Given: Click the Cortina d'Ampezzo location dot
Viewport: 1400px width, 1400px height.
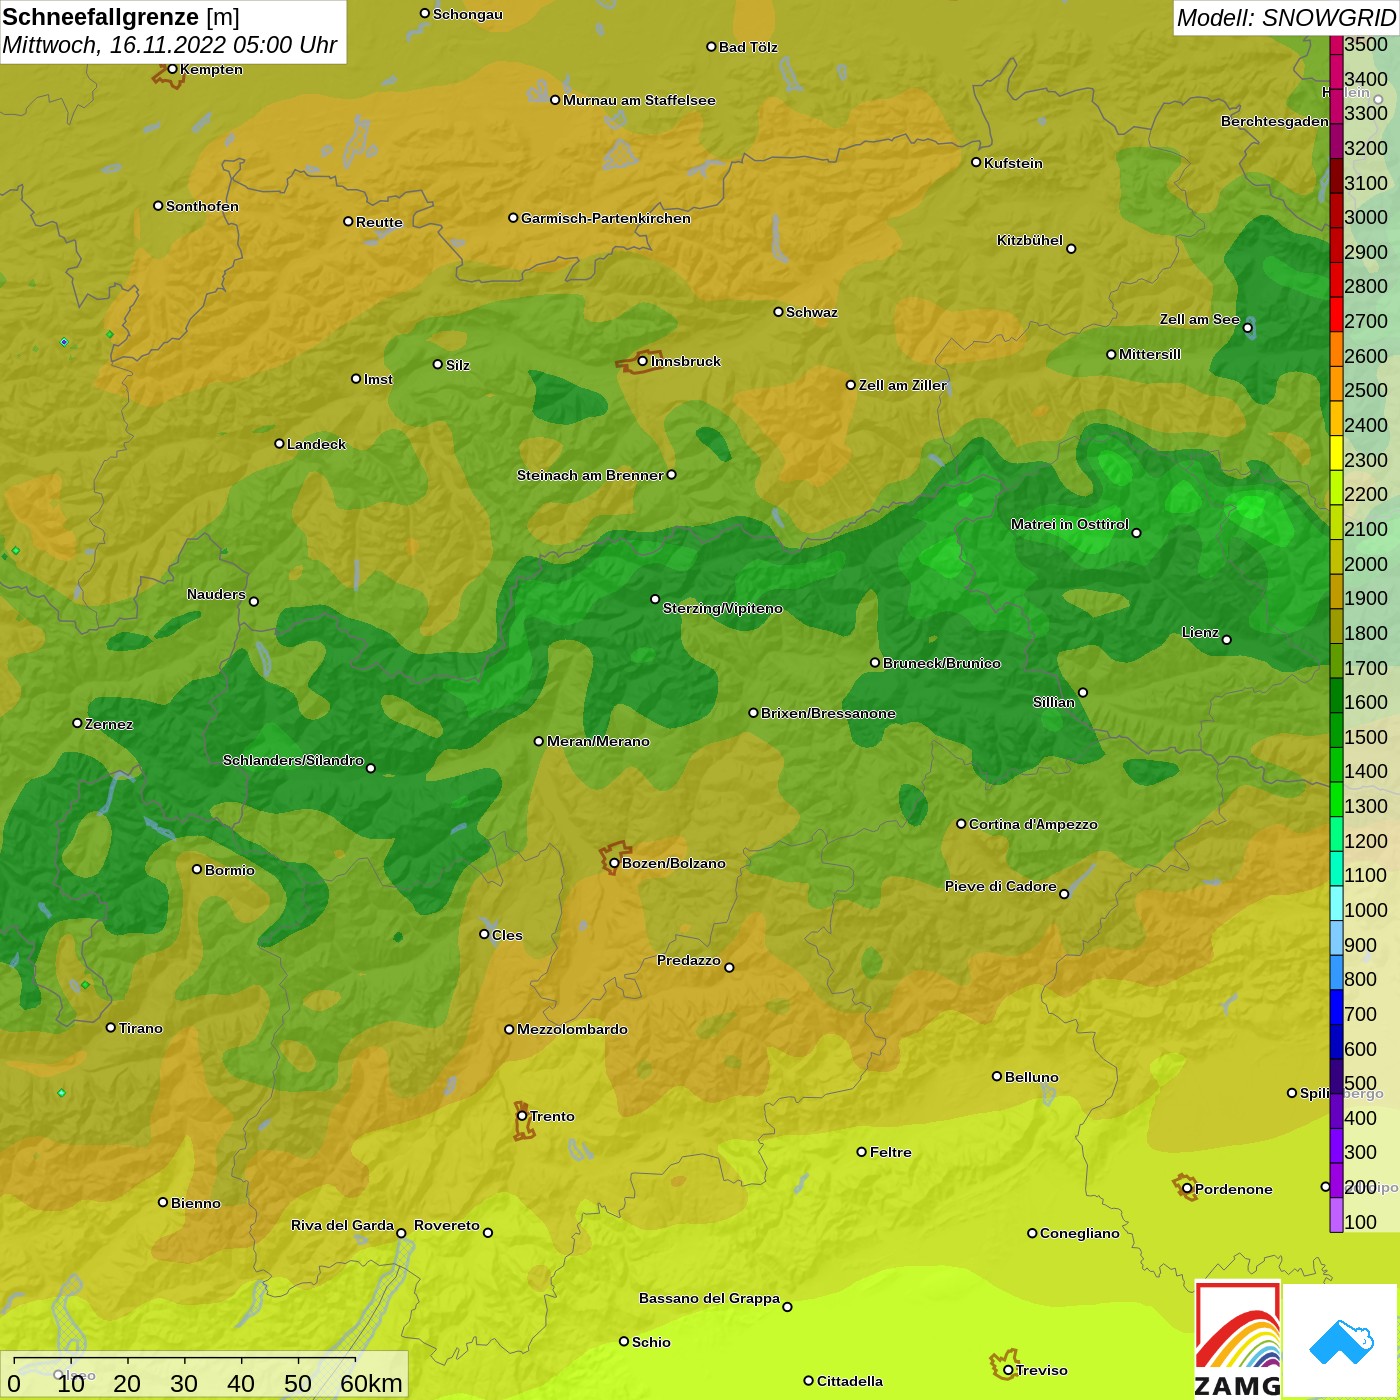Looking at the screenshot, I should tap(961, 824).
